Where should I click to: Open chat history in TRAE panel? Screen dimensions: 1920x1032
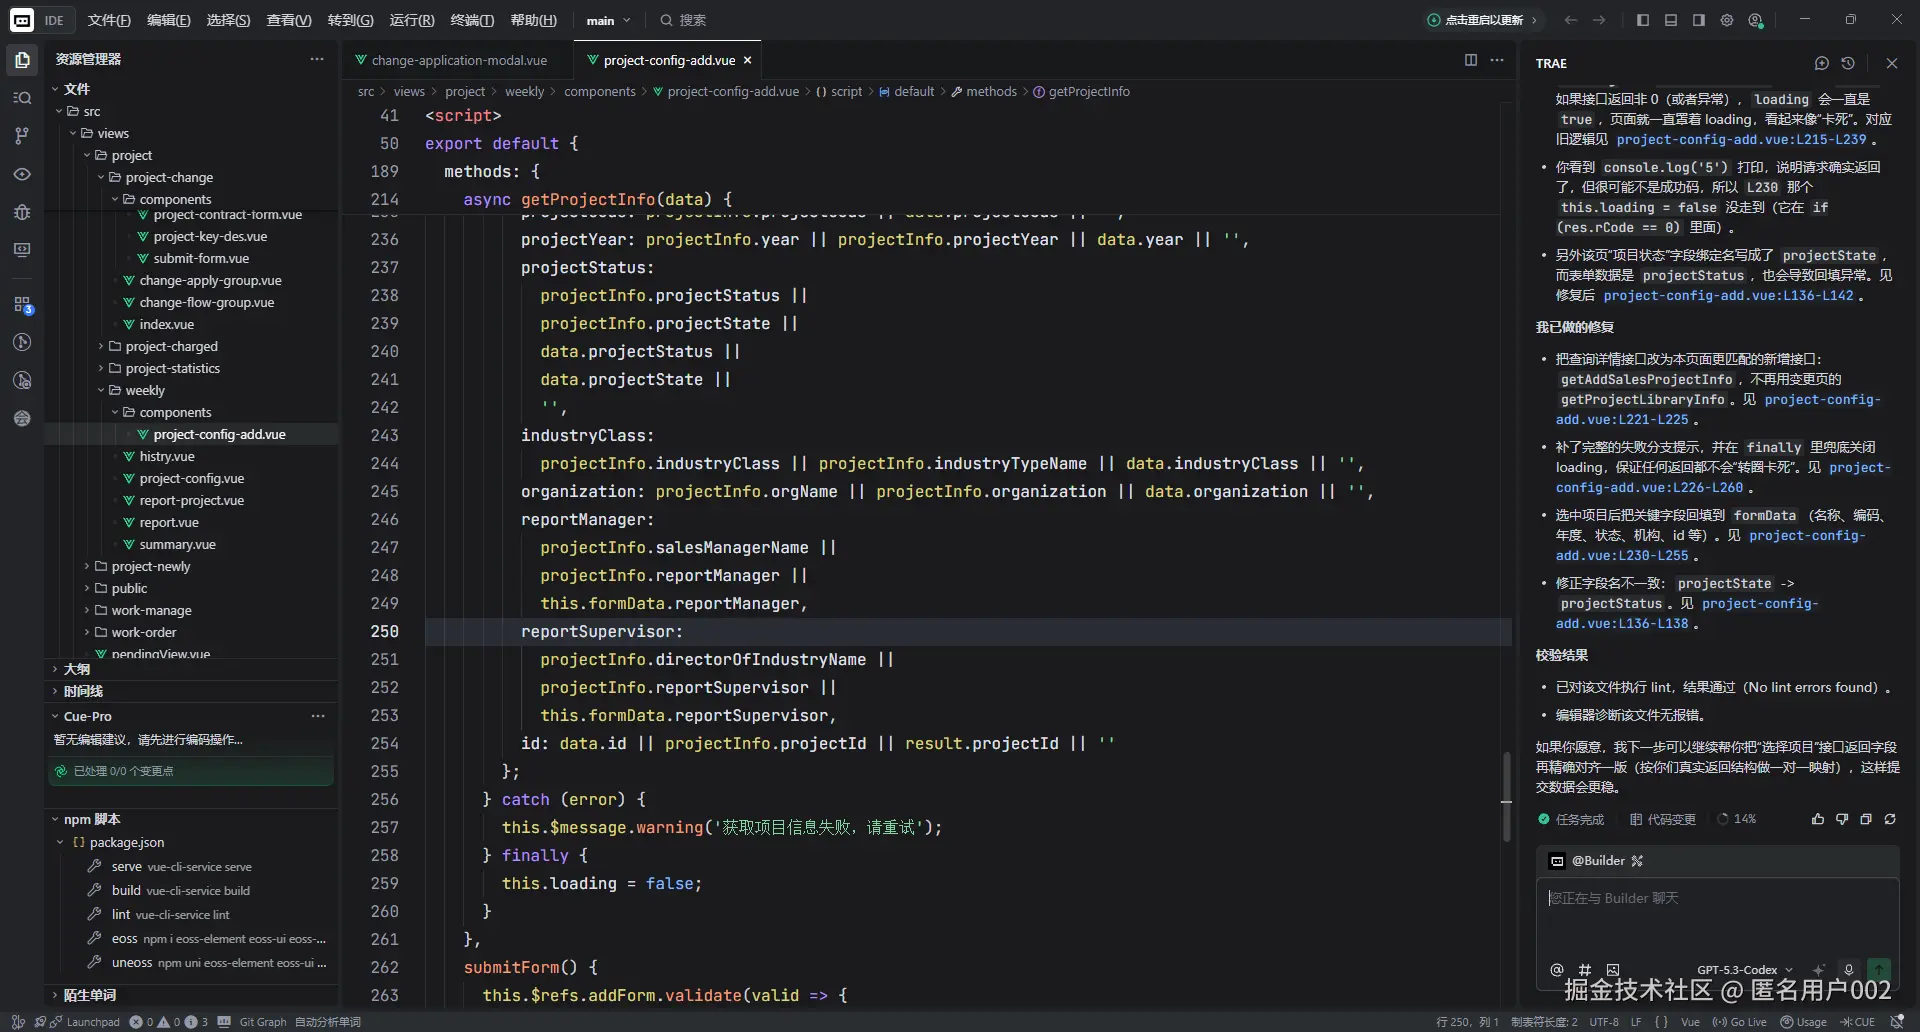point(1848,63)
